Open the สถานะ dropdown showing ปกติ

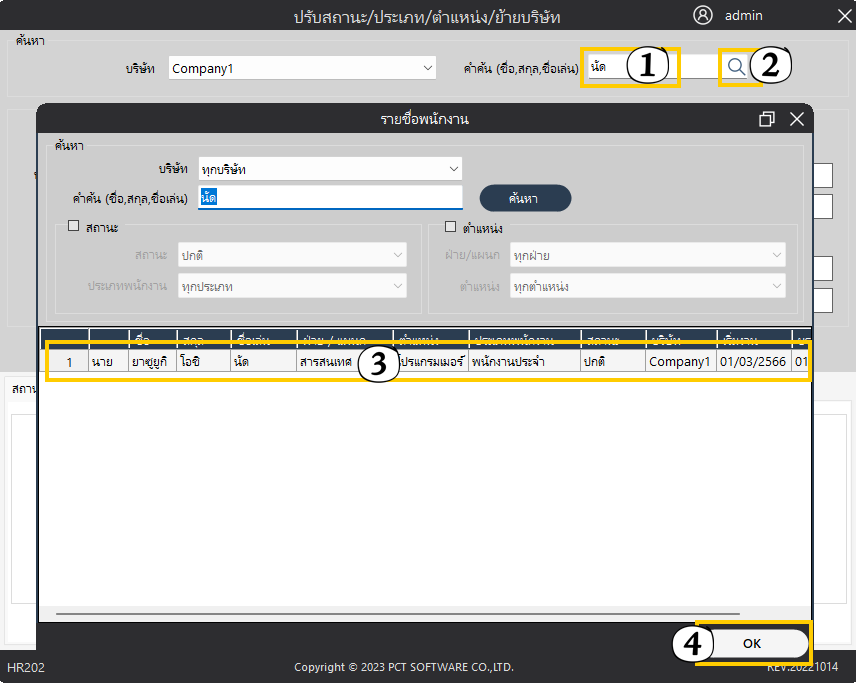292,256
